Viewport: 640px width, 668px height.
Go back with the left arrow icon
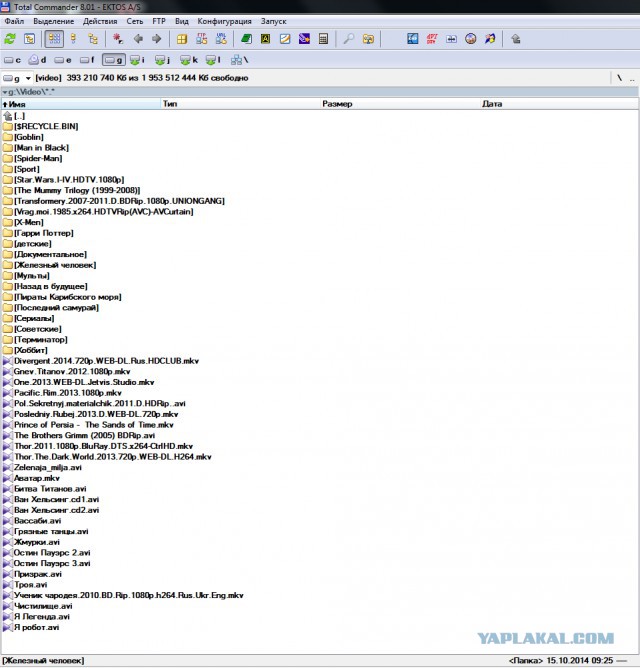(x=138, y=39)
